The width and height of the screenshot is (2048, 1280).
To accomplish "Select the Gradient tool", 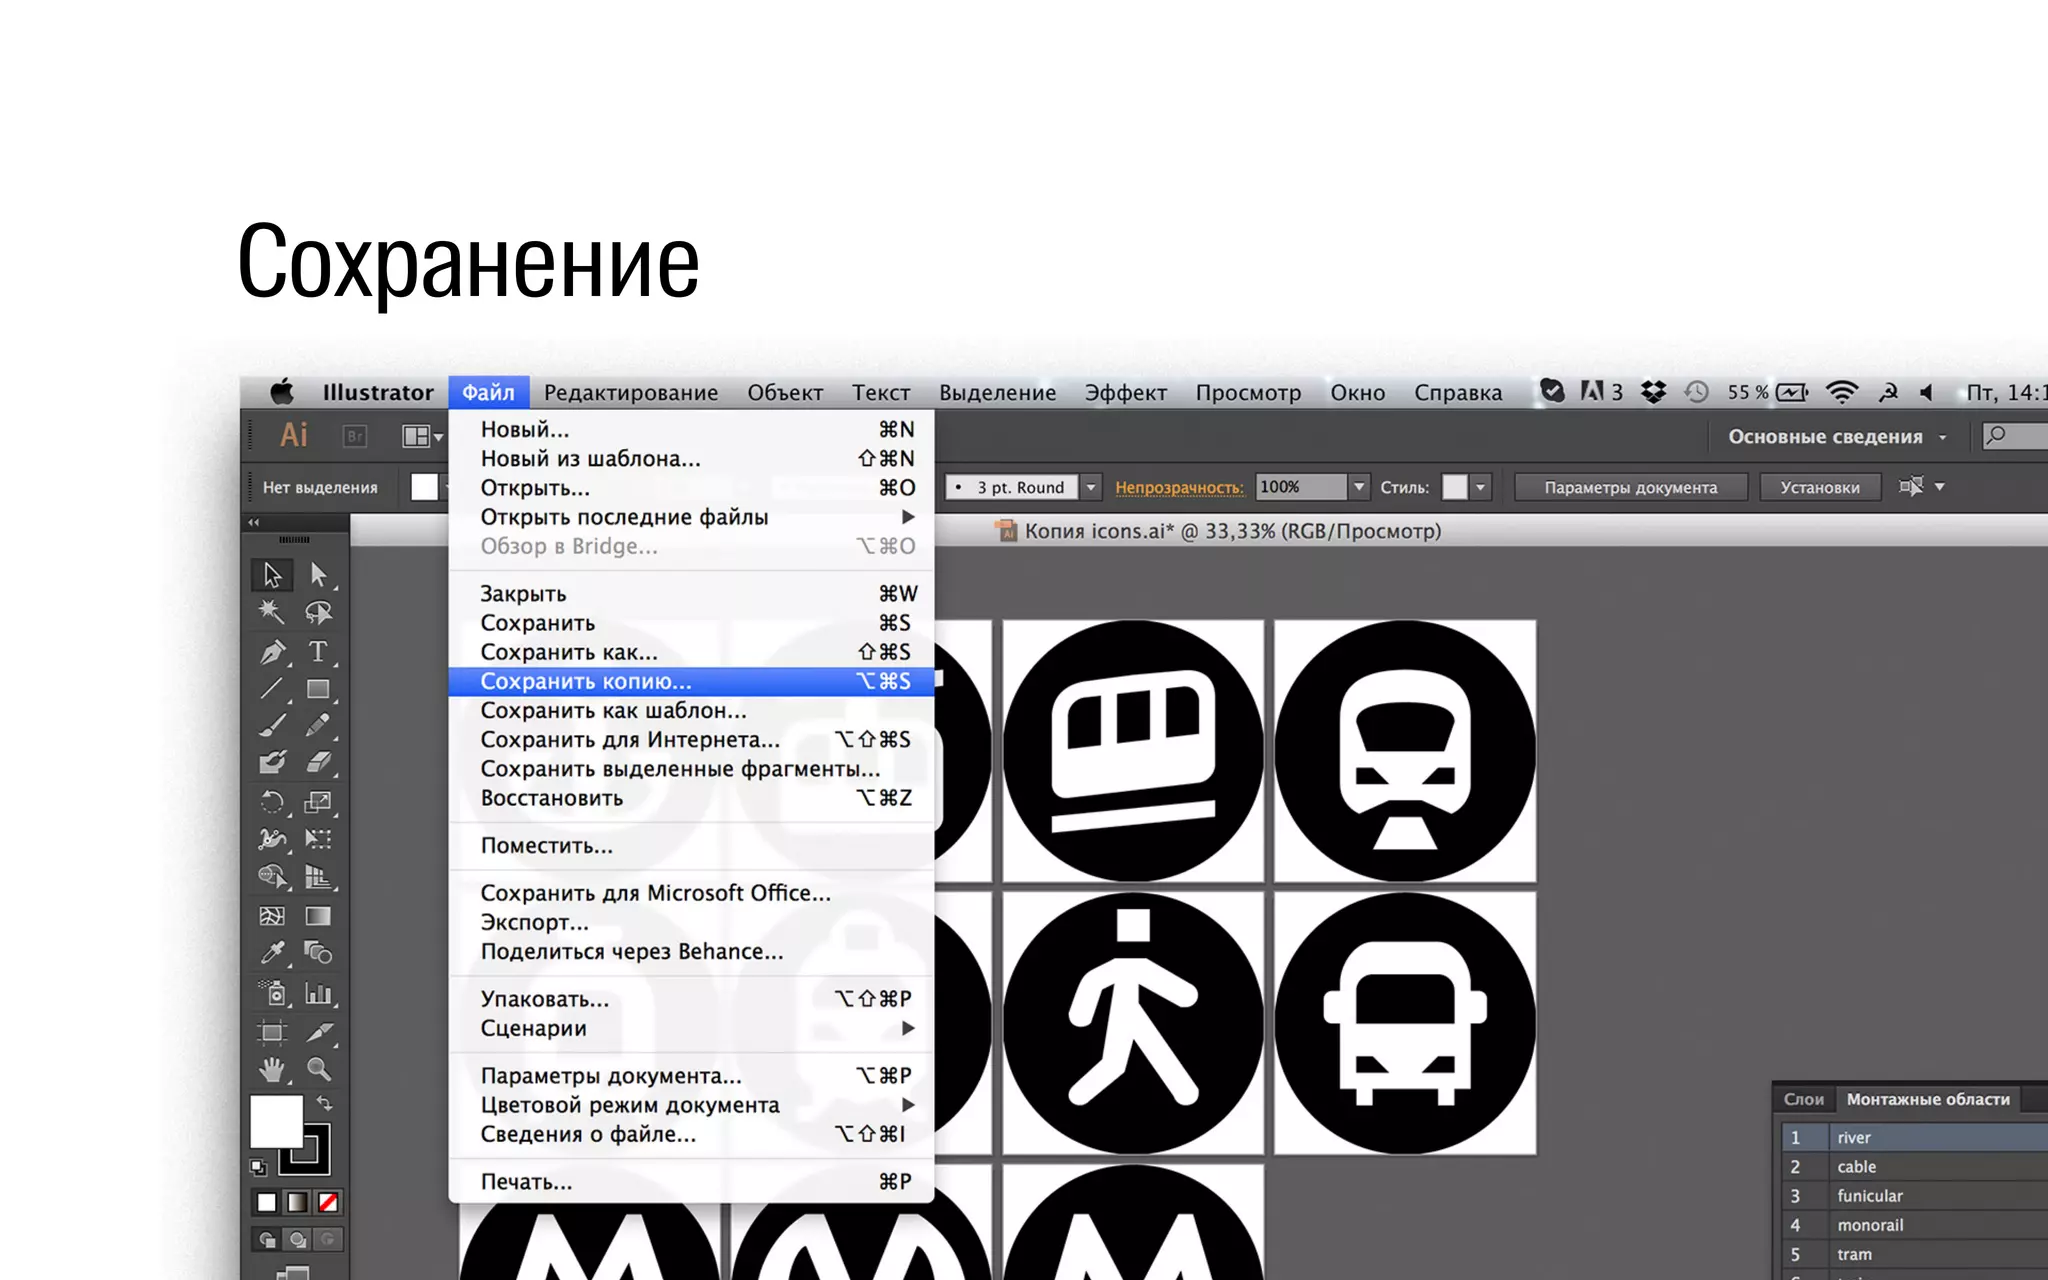I will click(x=318, y=916).
